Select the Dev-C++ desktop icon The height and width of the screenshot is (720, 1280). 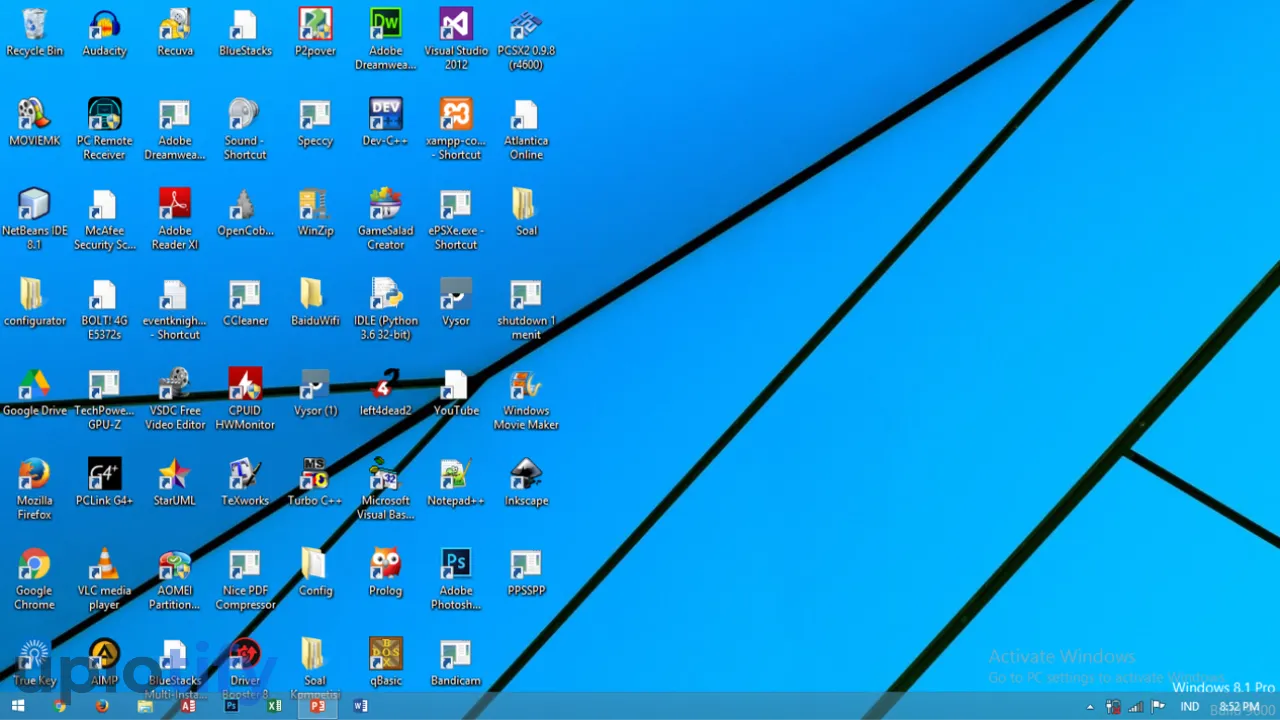tap(385, 123)
